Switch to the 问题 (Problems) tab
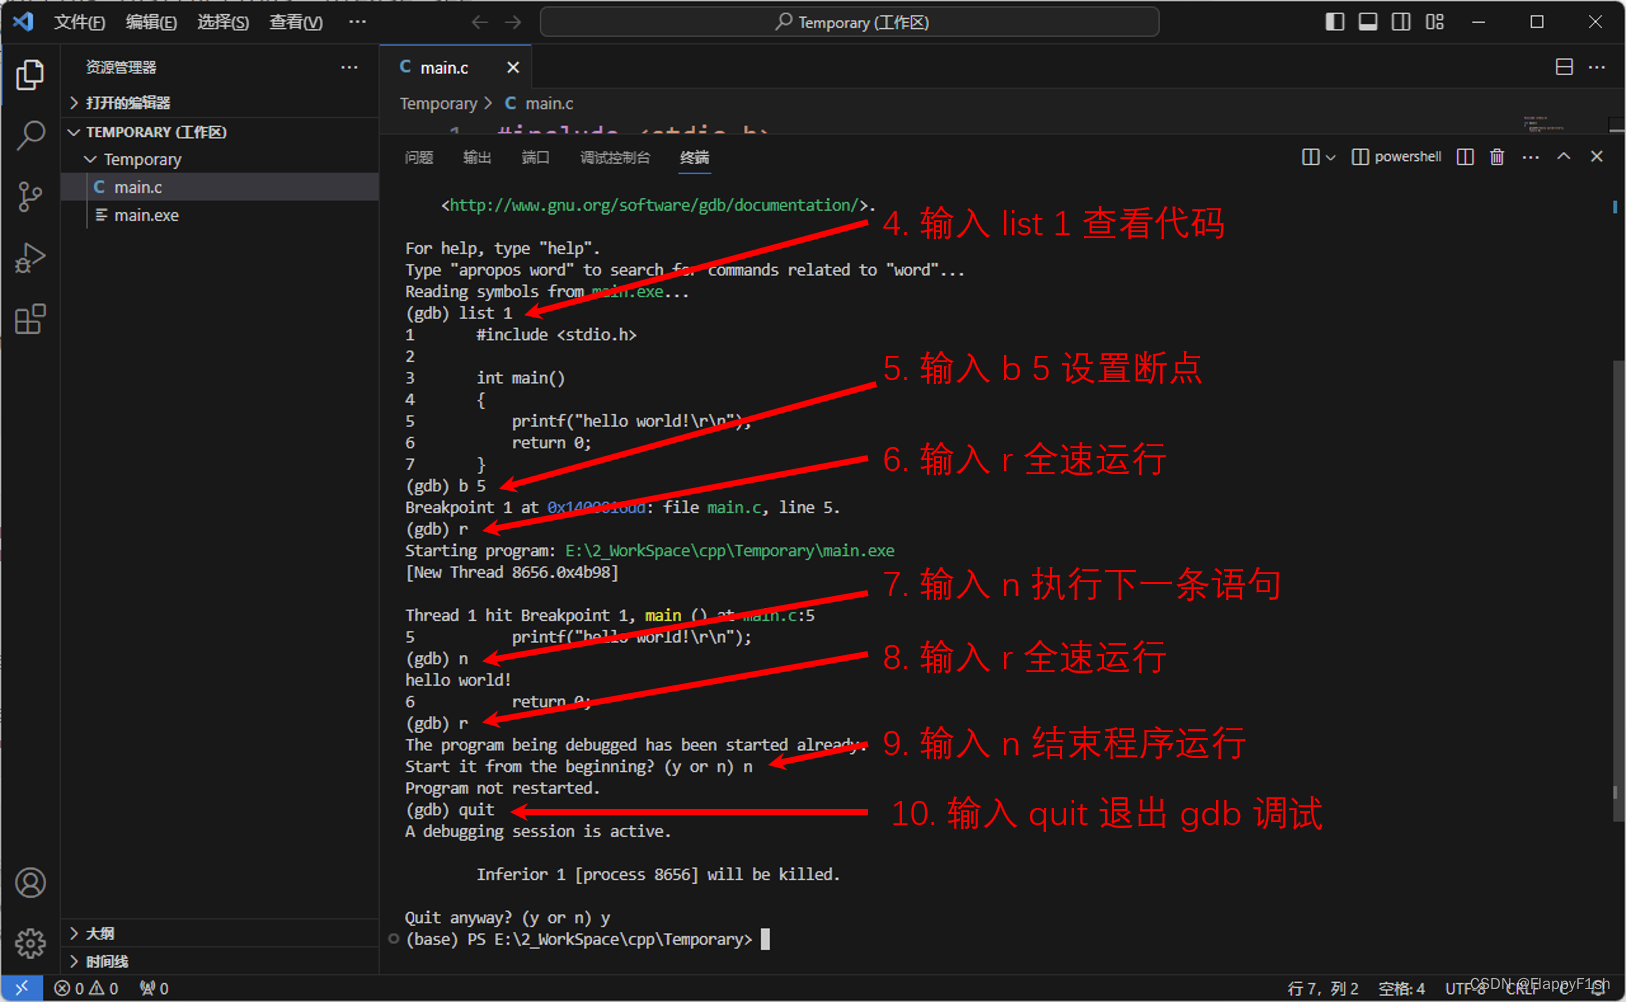 [x=419, y=158]
